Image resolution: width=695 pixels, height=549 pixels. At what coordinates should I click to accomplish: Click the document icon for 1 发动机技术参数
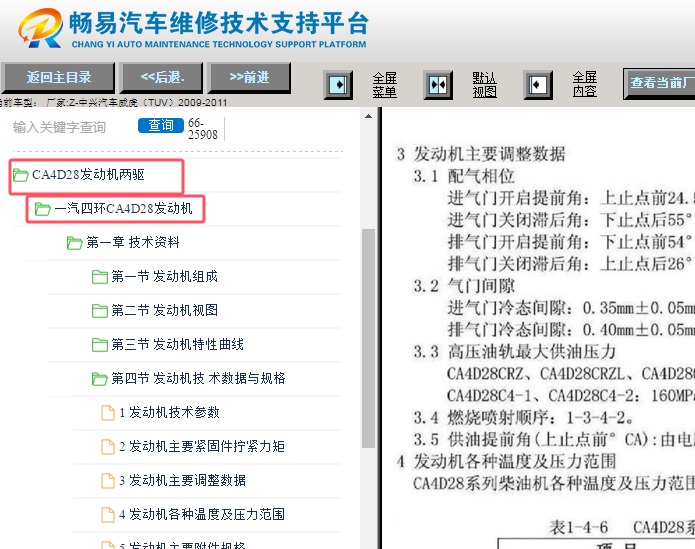(x=108, y=413)
